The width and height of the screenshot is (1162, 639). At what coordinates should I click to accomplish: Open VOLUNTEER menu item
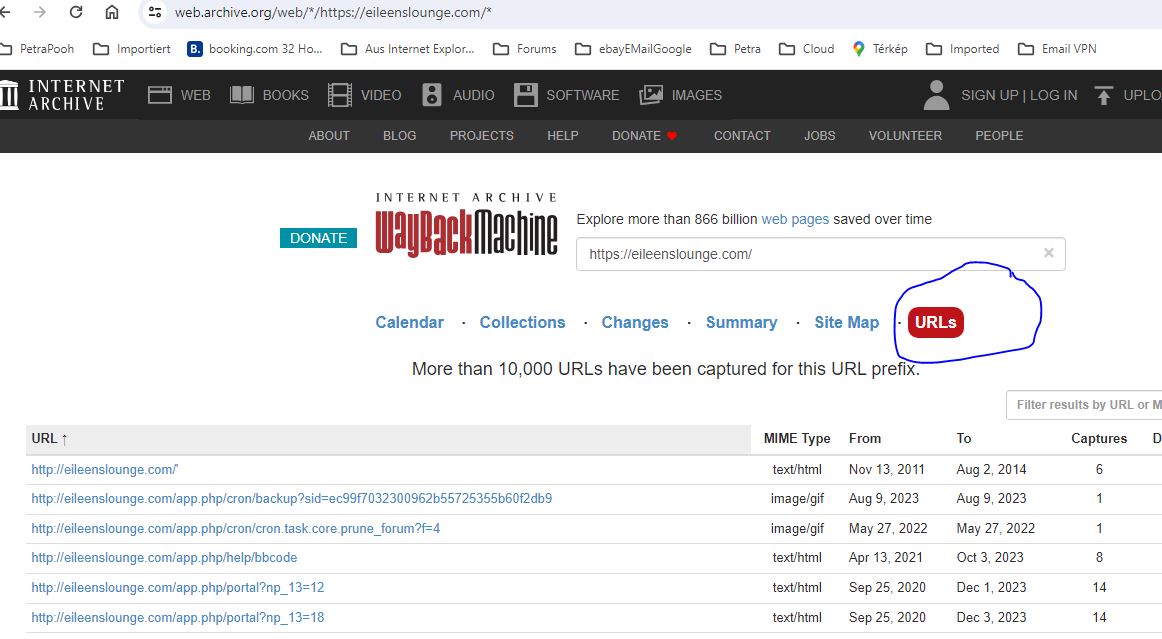905,136
